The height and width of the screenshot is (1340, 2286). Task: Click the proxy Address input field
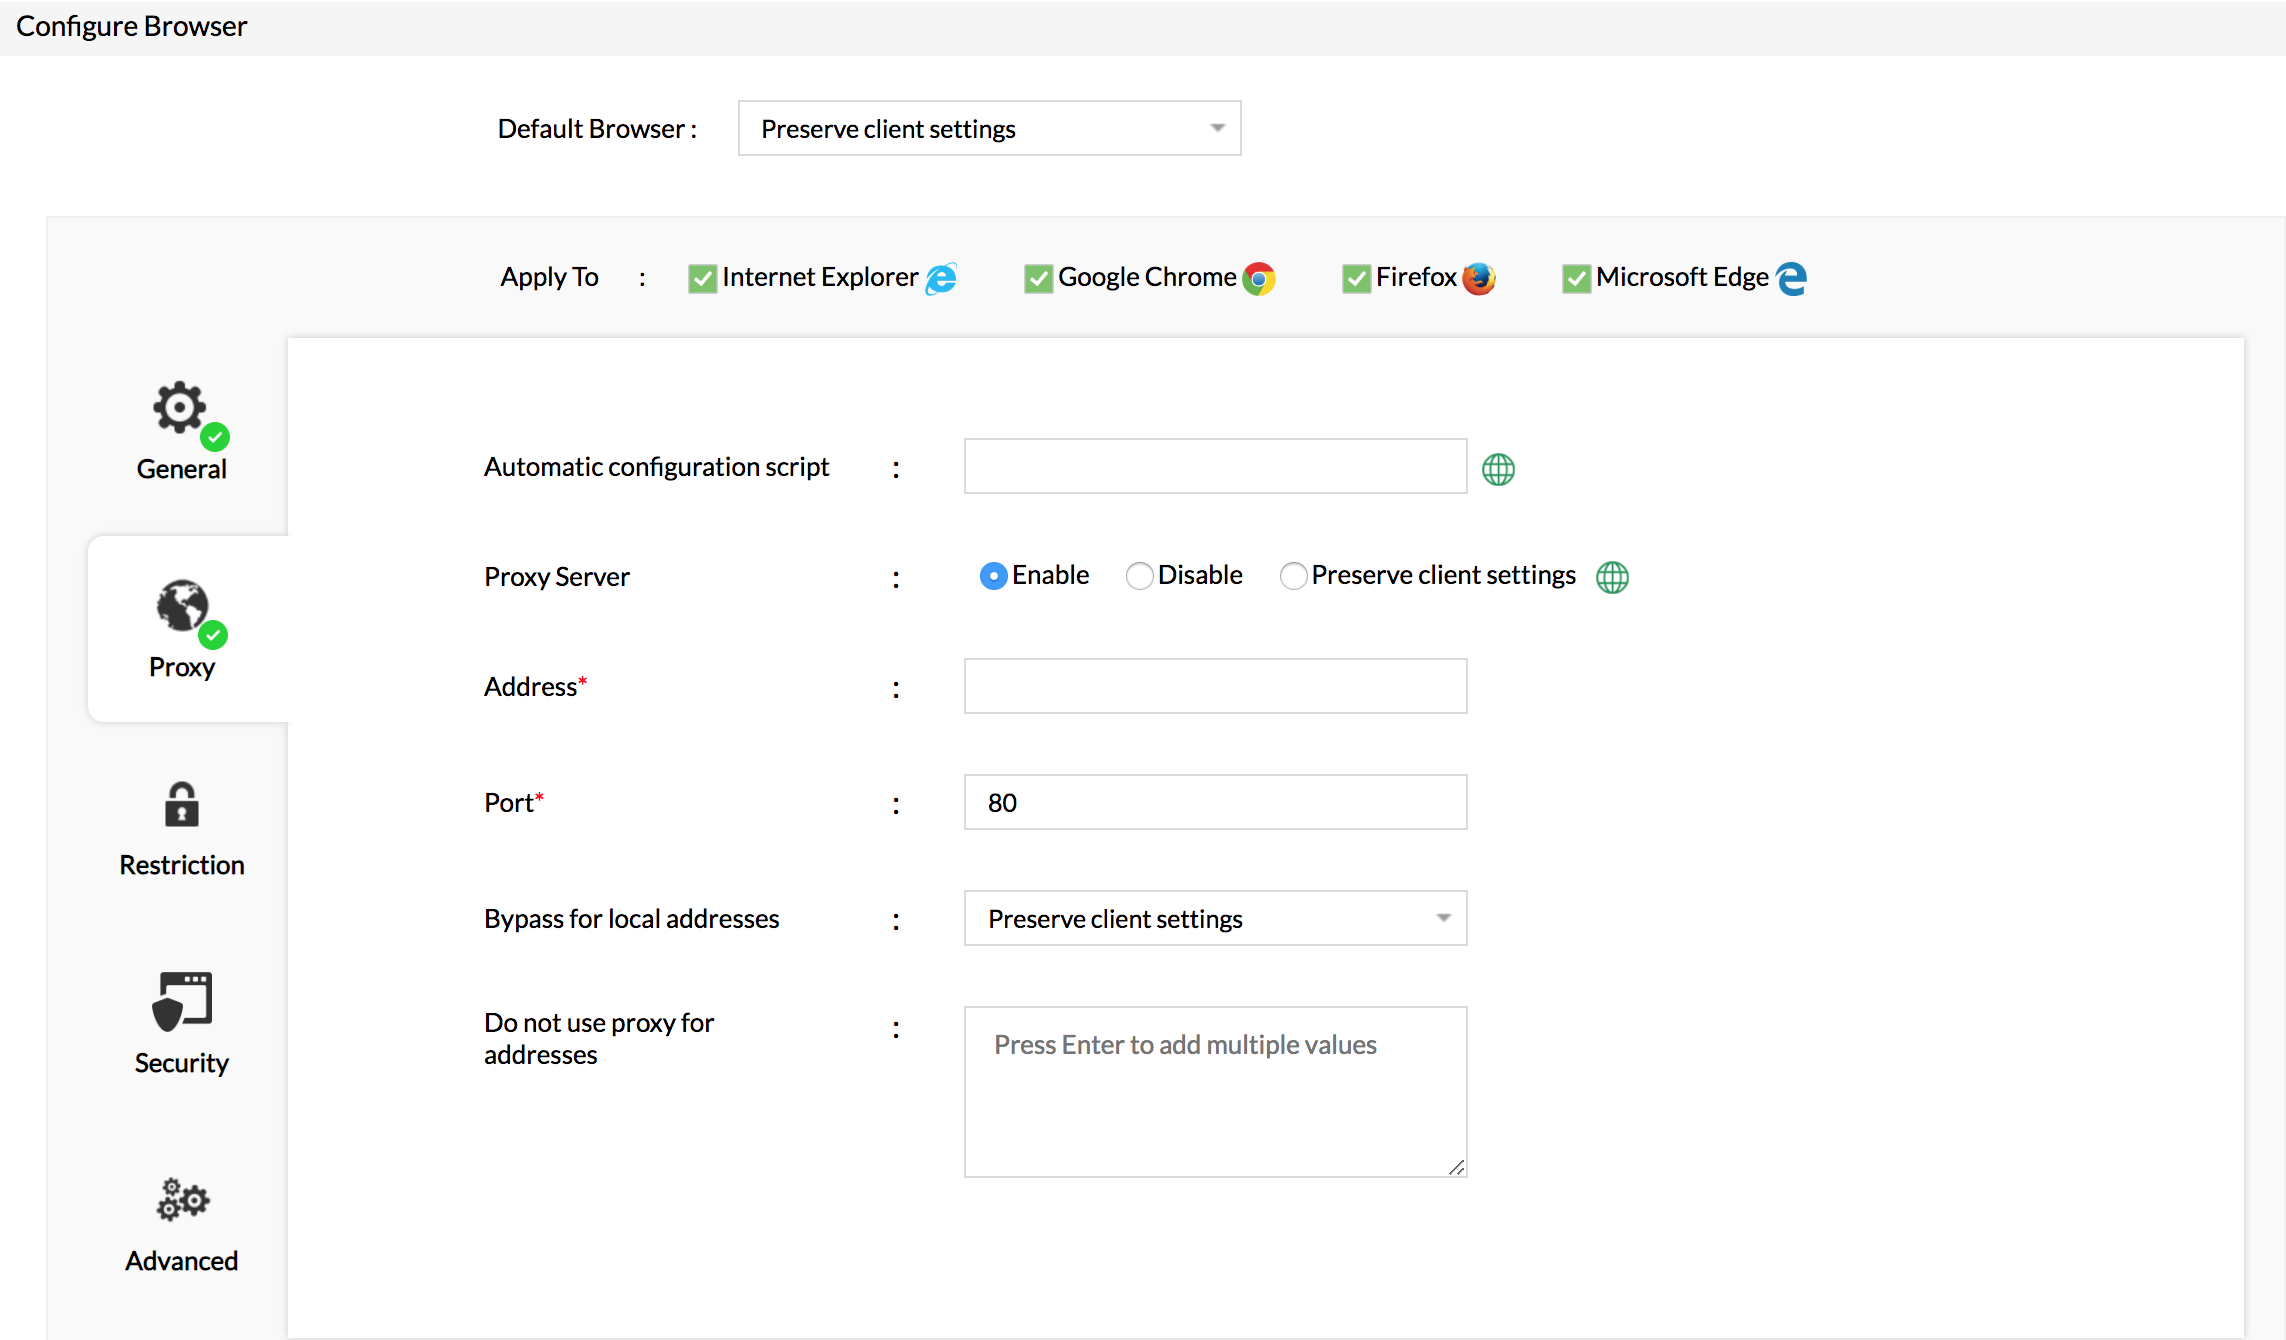pos(1214,686)
